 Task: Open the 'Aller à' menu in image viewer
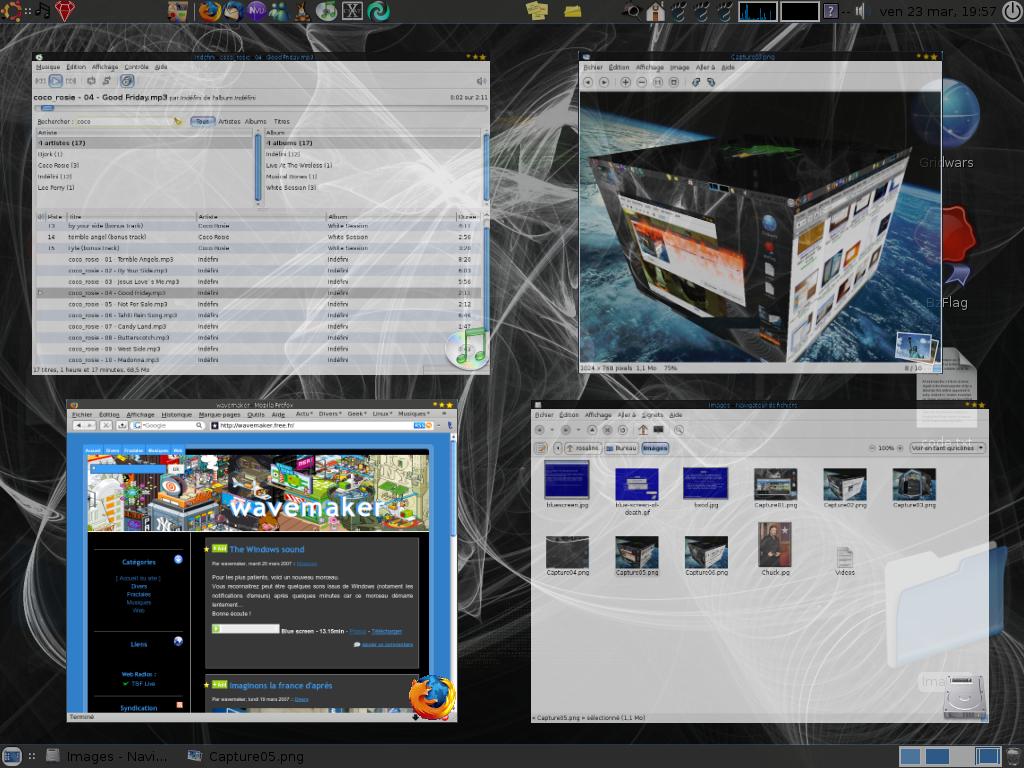point(705,67)
